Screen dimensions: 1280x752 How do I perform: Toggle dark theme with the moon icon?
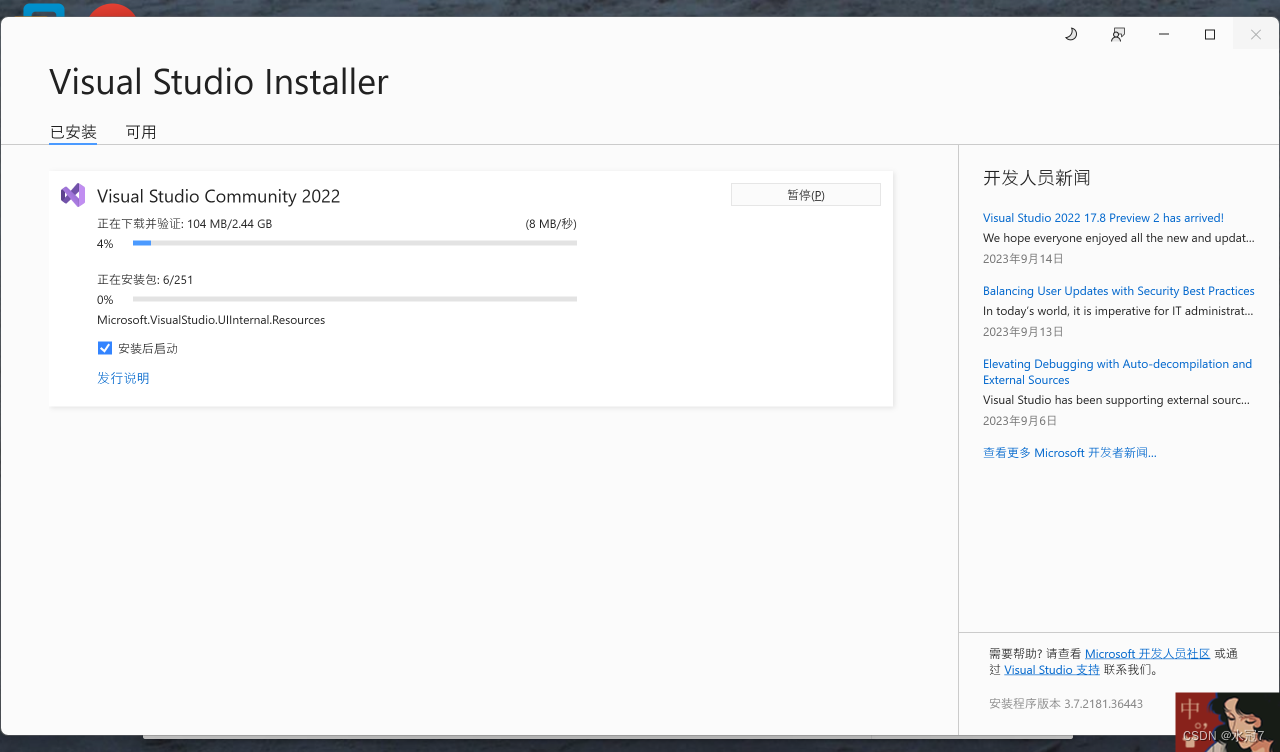1071,33
